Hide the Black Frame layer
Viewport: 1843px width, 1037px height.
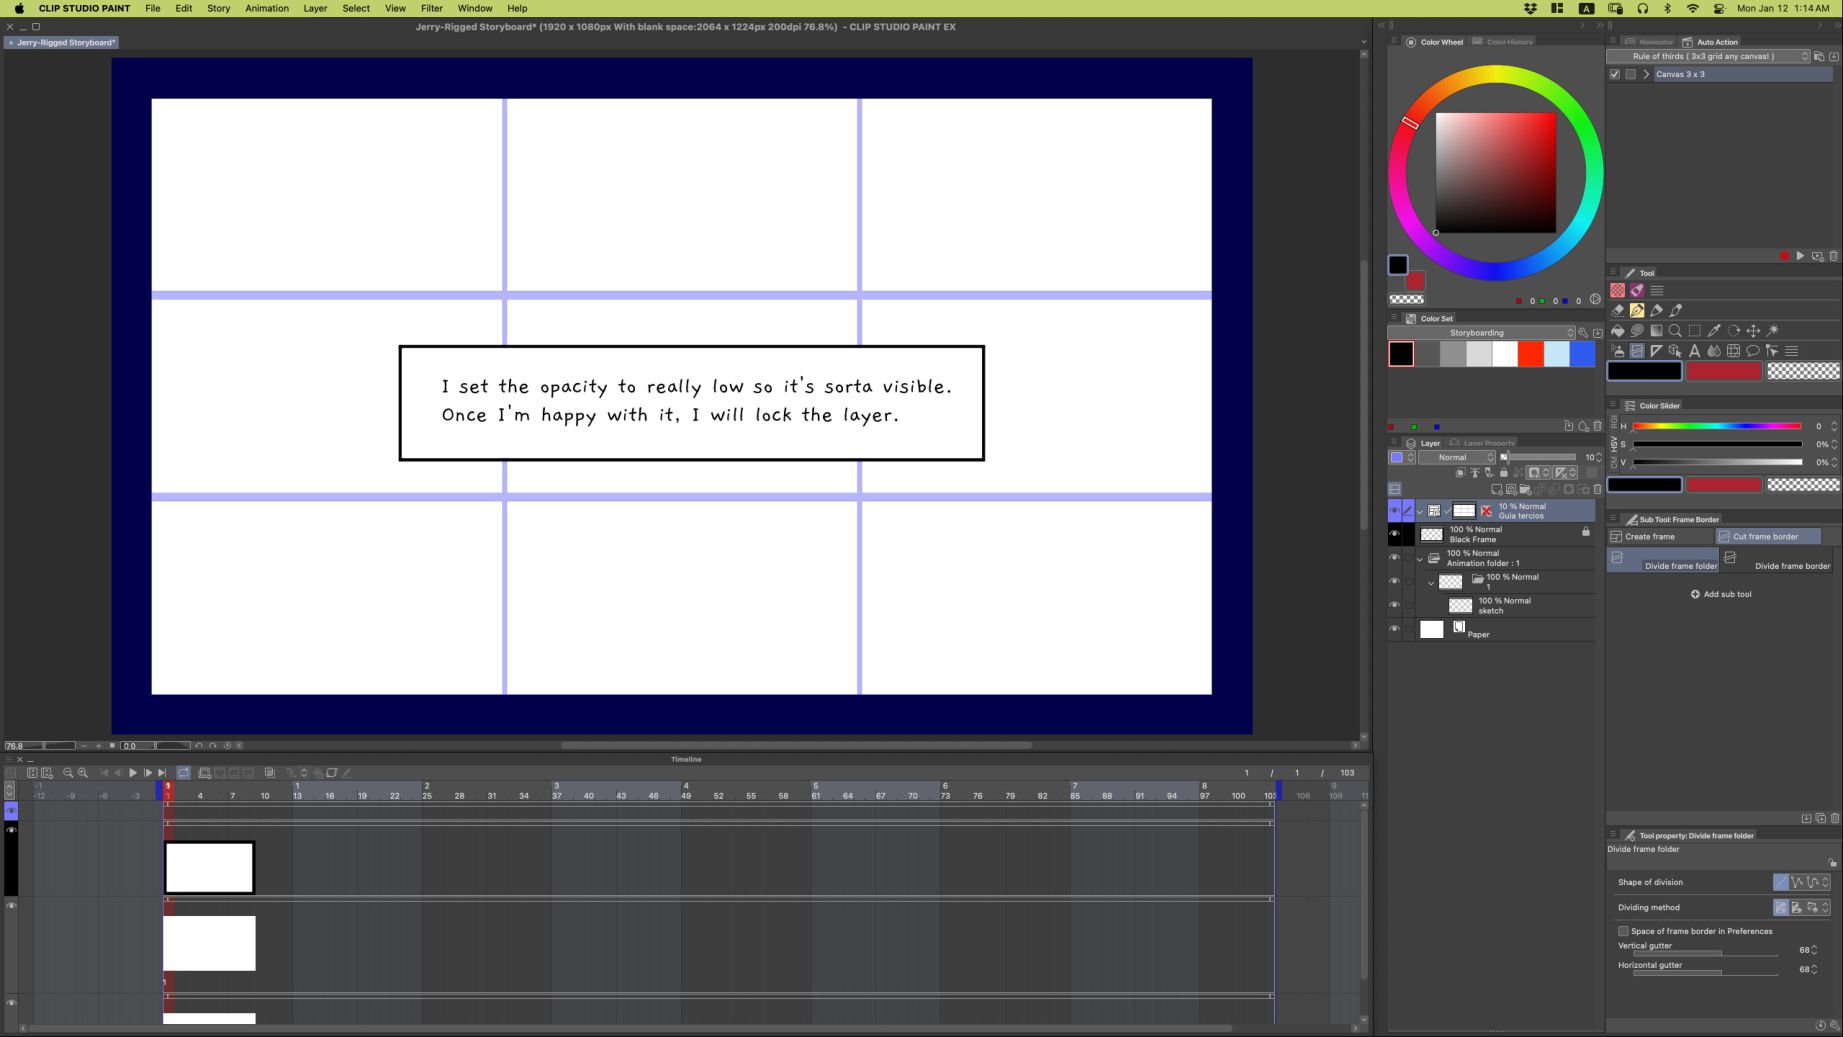[x=1394, y=534]
